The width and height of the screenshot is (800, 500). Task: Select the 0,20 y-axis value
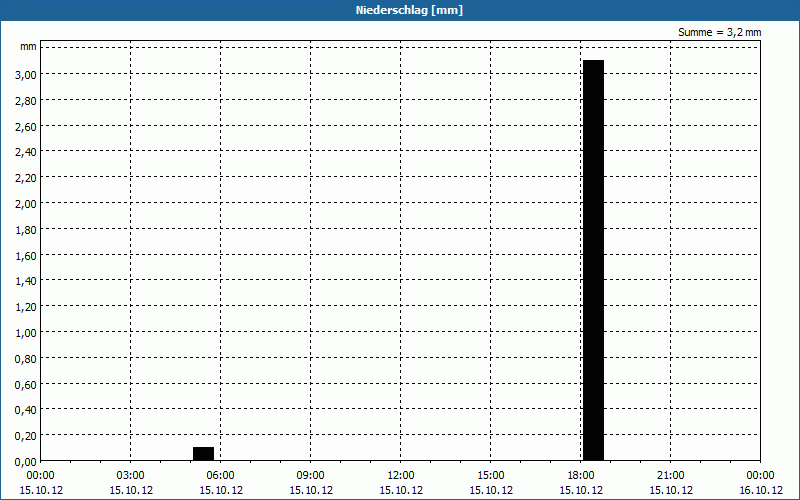tap(26, 436)
